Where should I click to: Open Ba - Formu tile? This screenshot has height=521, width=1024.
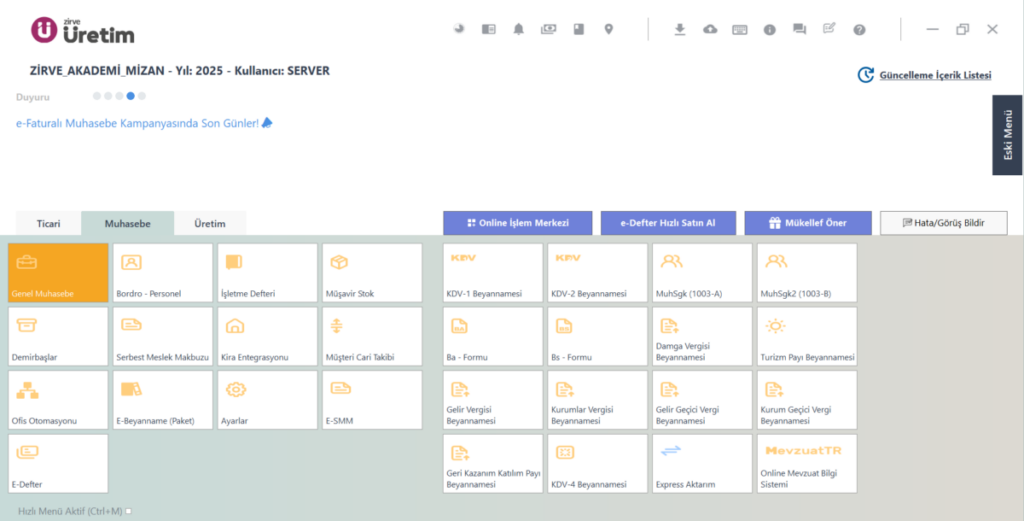[493, 336]
